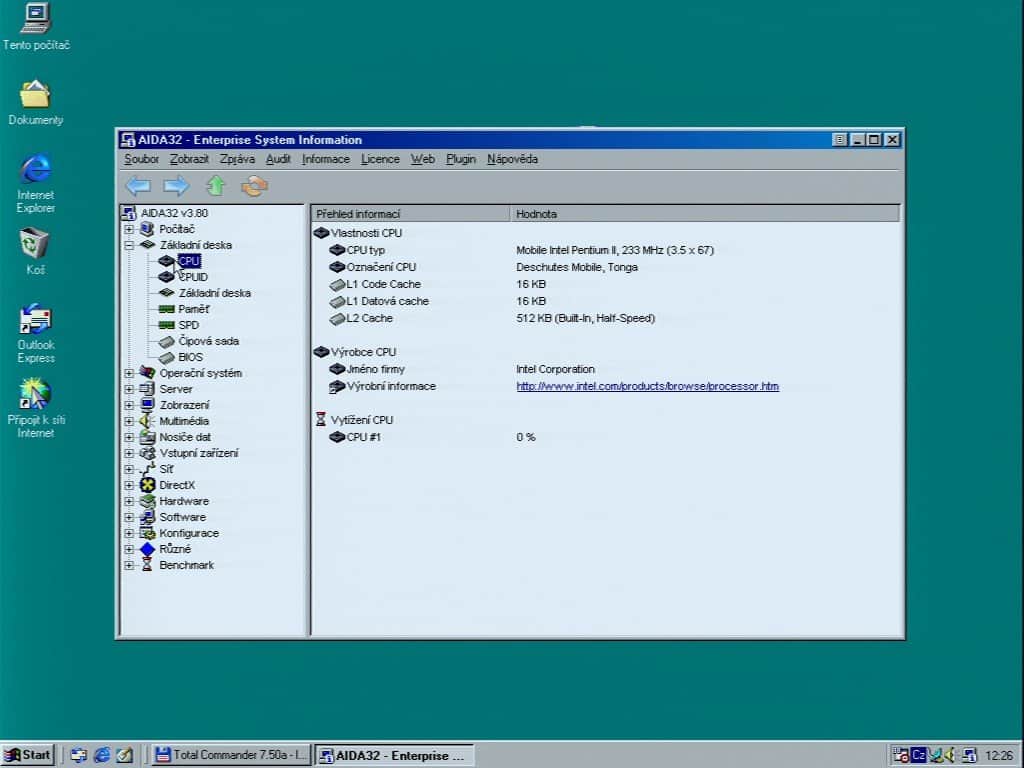This screenshot has height=768, width=1024.
Task: Open the Koš recycle bin desktop icon
Action: tap(35, 251)
